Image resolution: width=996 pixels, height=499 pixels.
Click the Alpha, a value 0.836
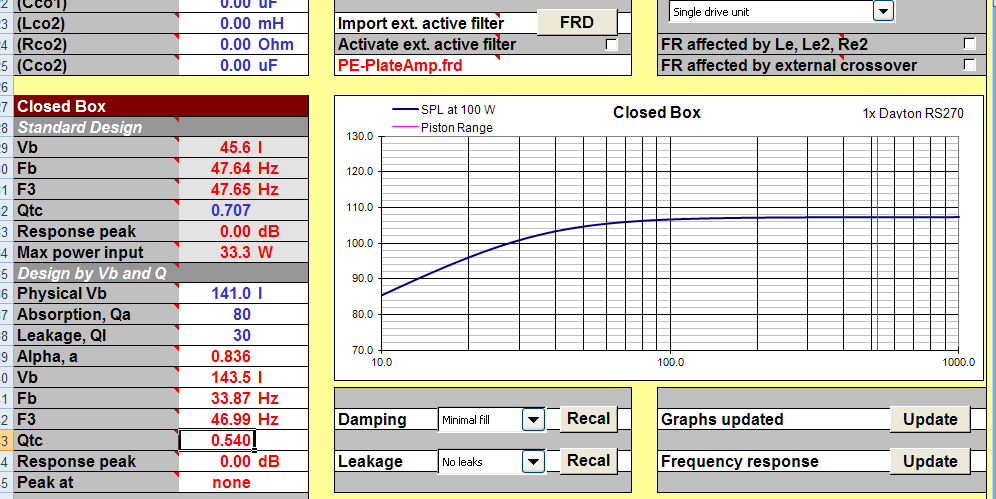pos(243,357)
